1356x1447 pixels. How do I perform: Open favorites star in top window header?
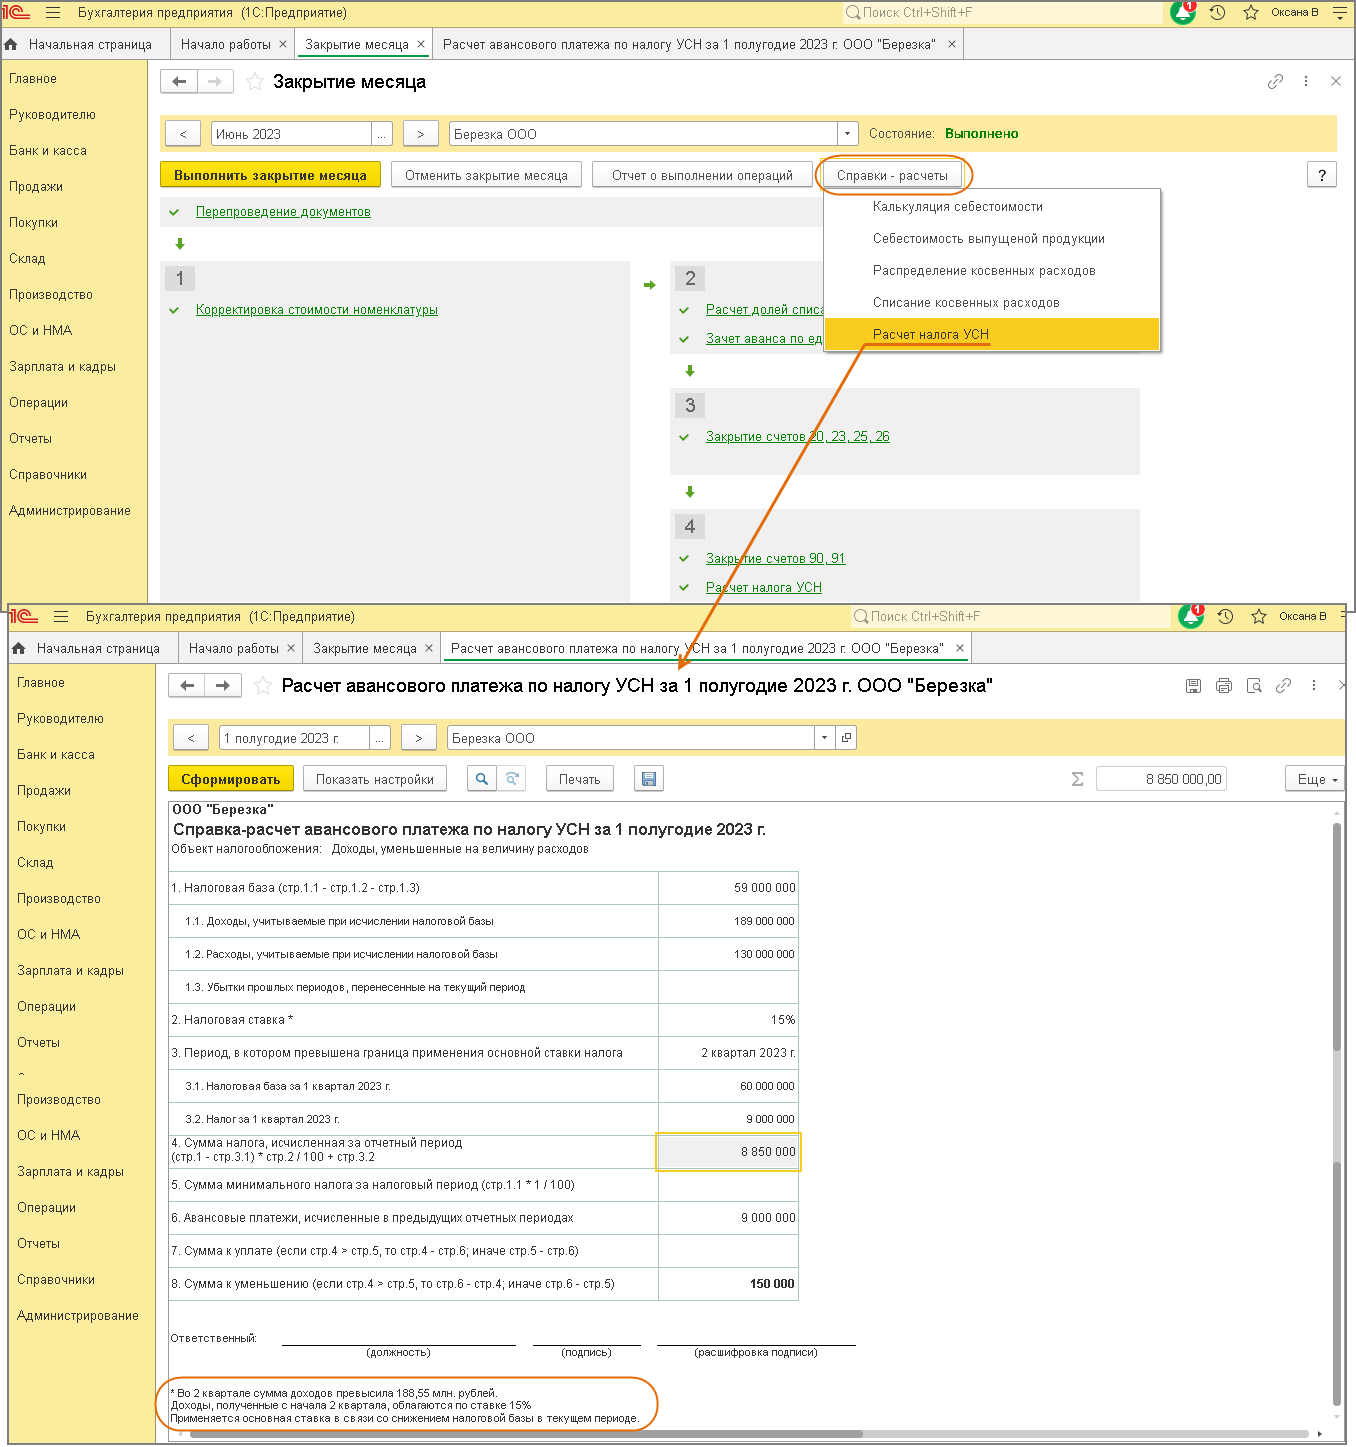1250,13
